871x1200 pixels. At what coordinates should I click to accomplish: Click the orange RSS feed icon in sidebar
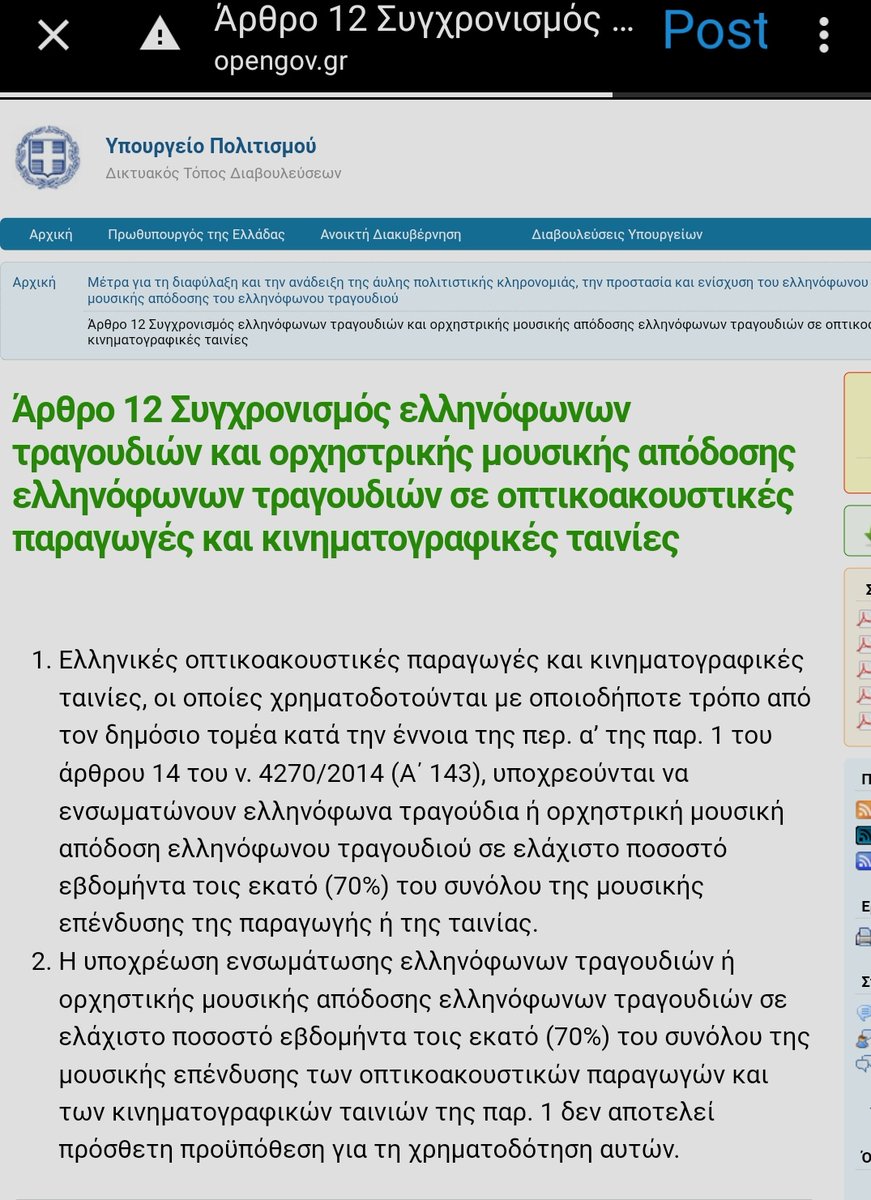click(863, 810)
